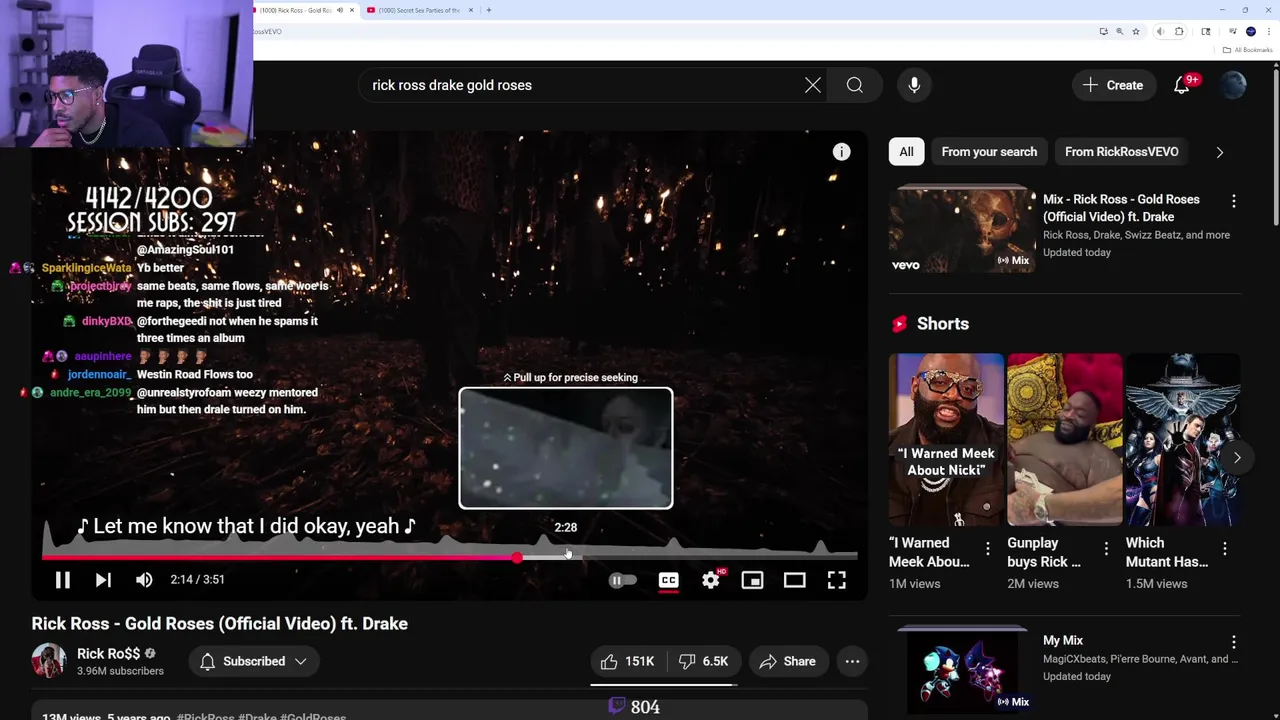Open Chrome profile avatar

[1250, 31]
